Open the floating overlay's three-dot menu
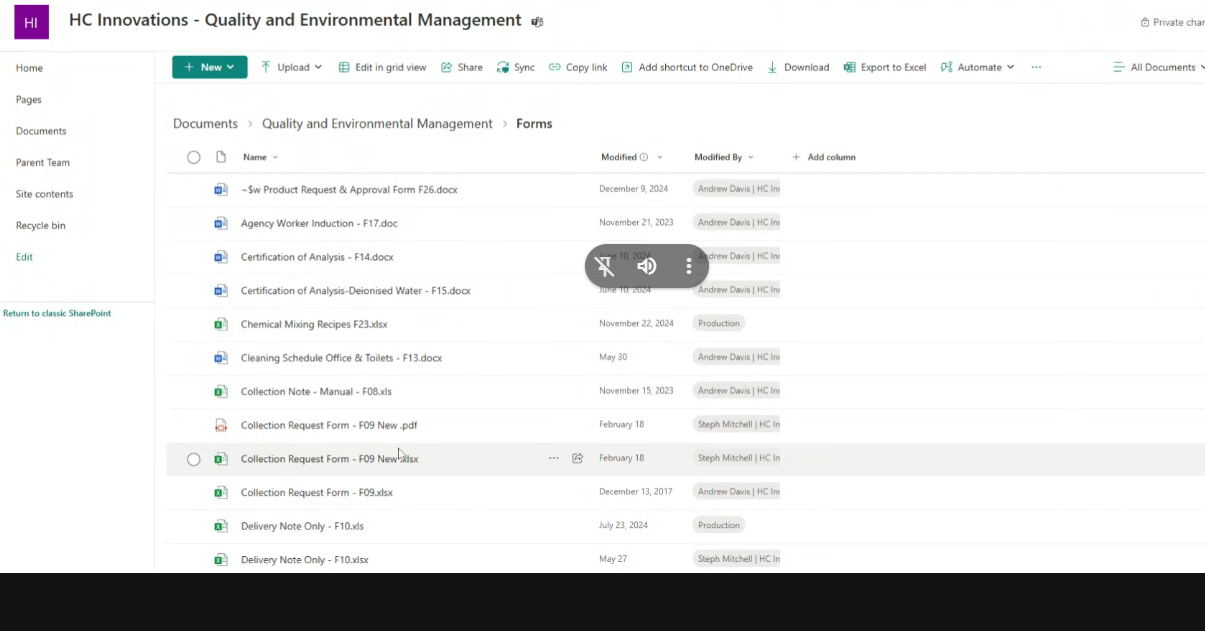This screenshot has height=631, width=1205. coord(688,266)
